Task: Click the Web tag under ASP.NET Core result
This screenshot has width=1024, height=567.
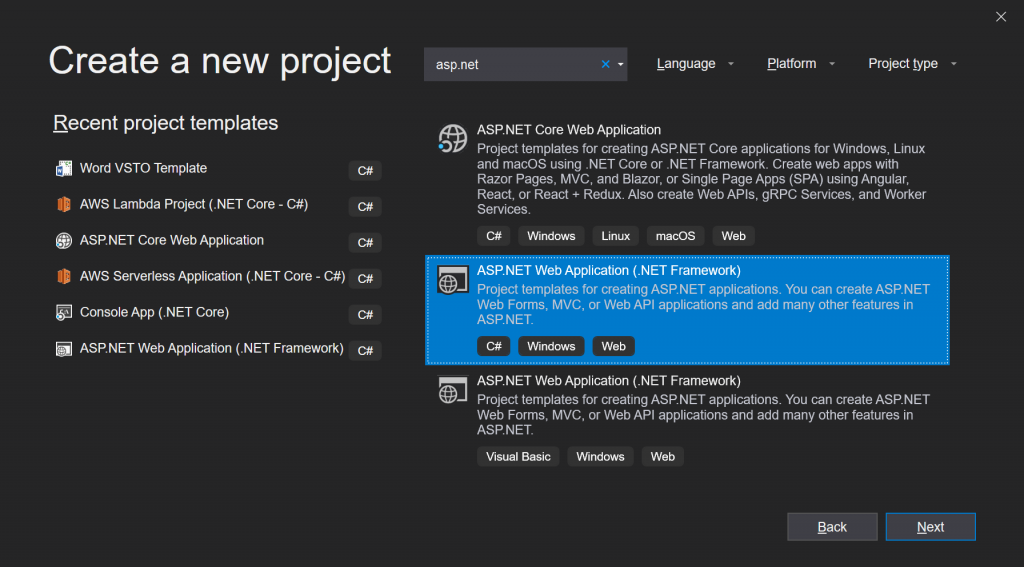Action: 733,236
